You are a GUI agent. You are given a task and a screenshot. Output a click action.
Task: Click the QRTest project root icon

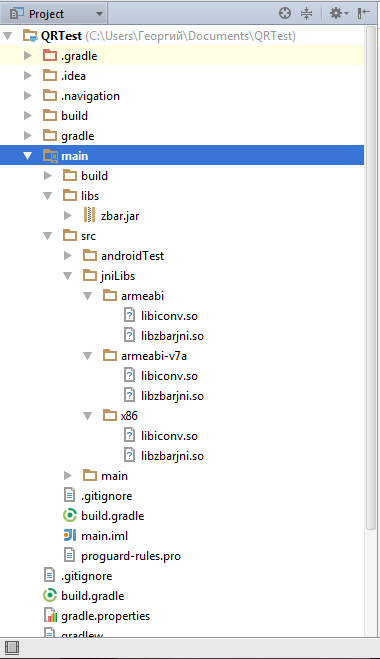coord(30,36)
